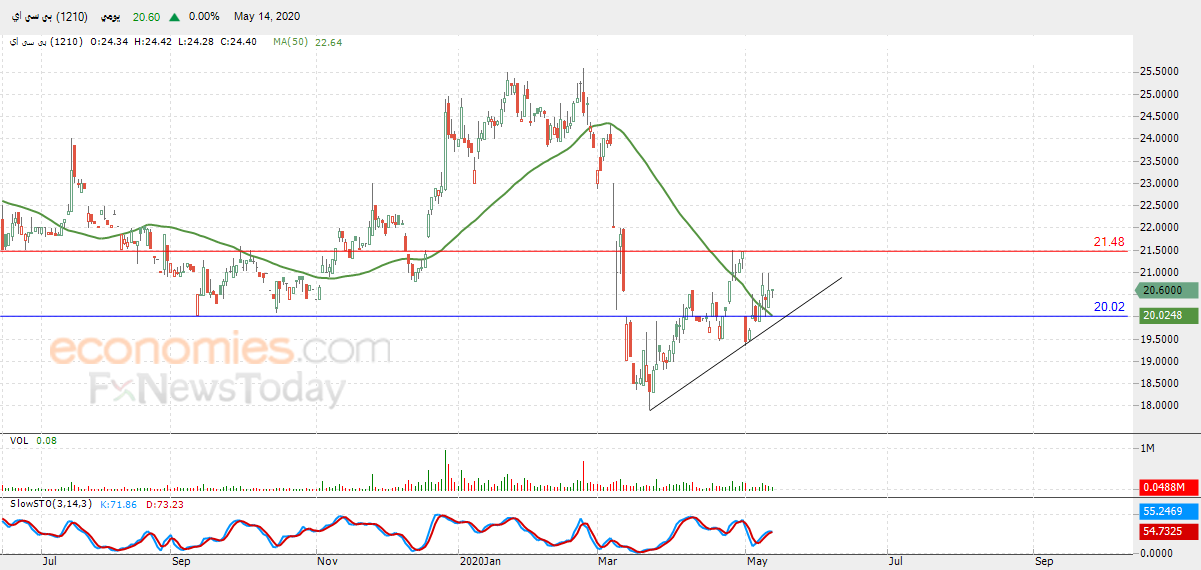Image resolution: width=1201 pixels, height=570 pixels.
Task: Click the moving average value 22.64
Action: coord(329,43)
